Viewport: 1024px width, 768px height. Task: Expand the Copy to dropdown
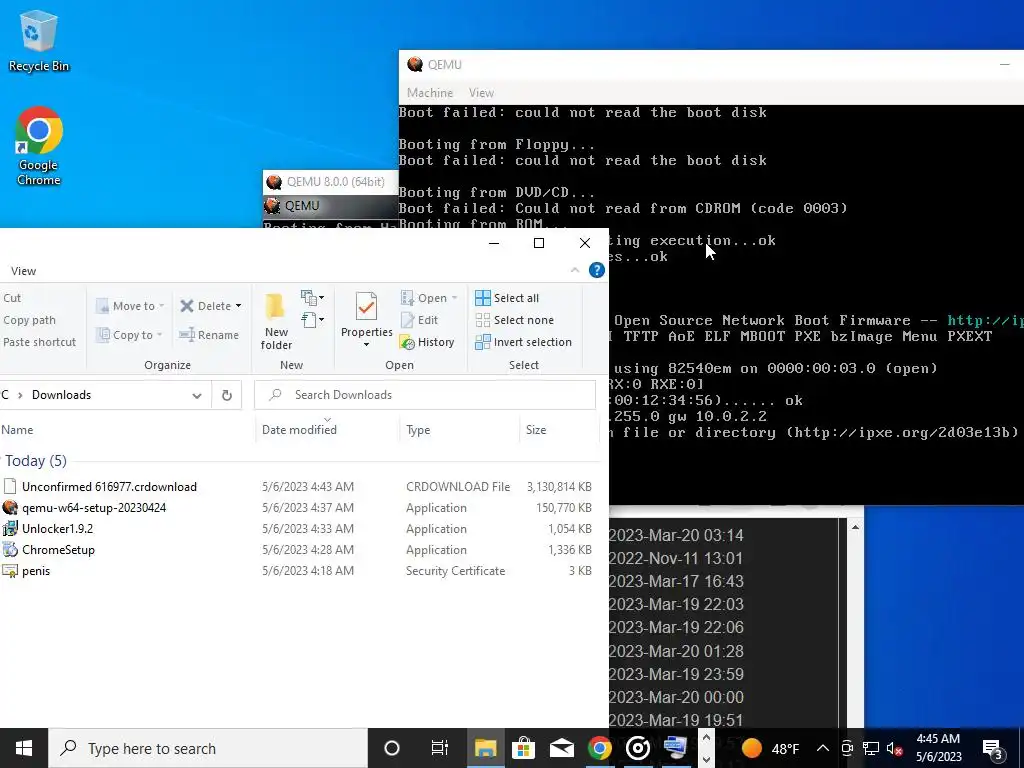(159, 335)
